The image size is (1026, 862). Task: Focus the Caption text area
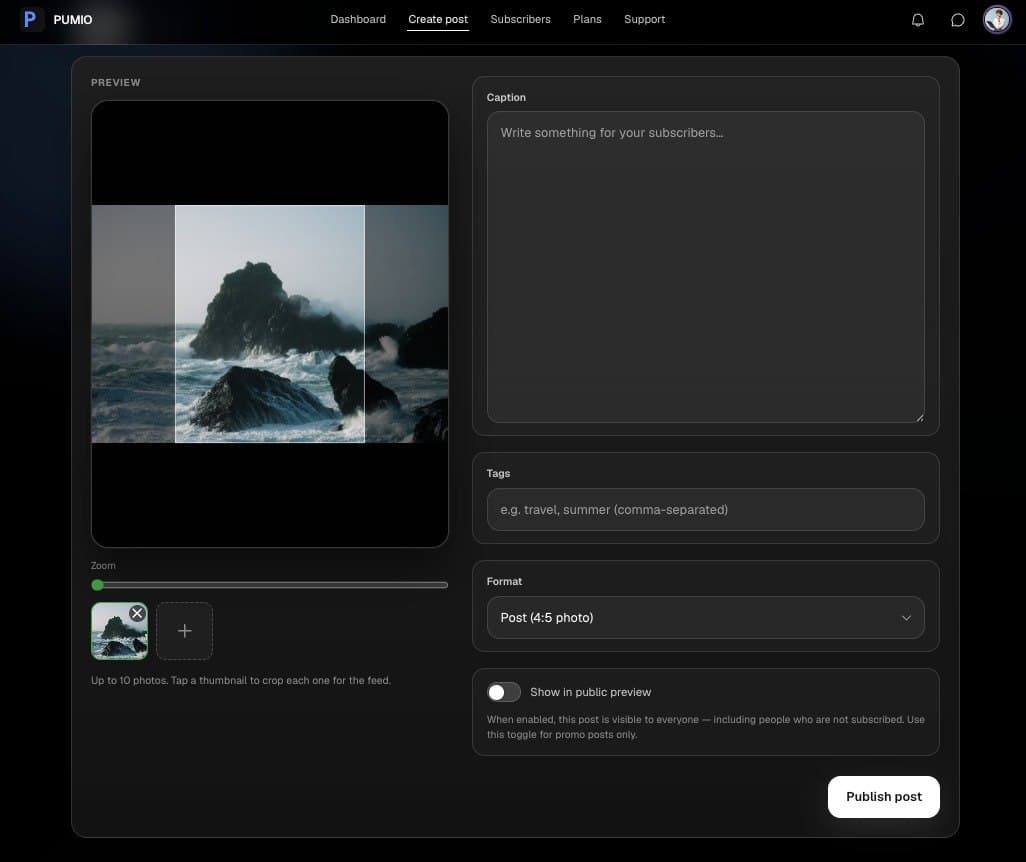tap(705, 267)
